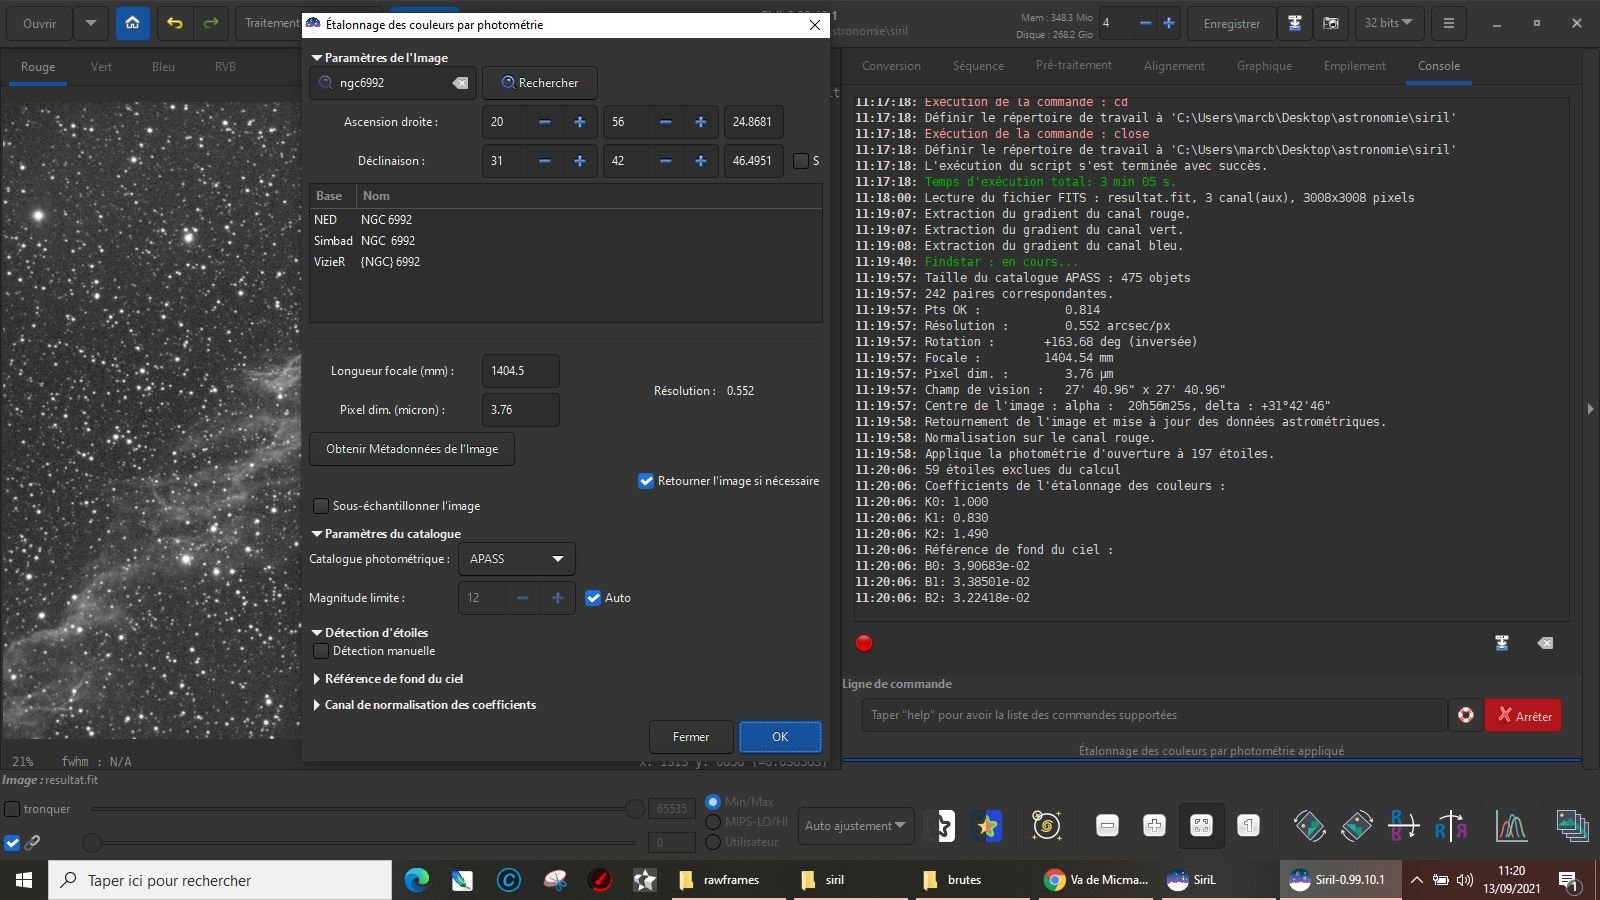Open the APASS photometric catalogue dropdown
The width and height of the screenshot is (1600, 900).
[516, 559]
